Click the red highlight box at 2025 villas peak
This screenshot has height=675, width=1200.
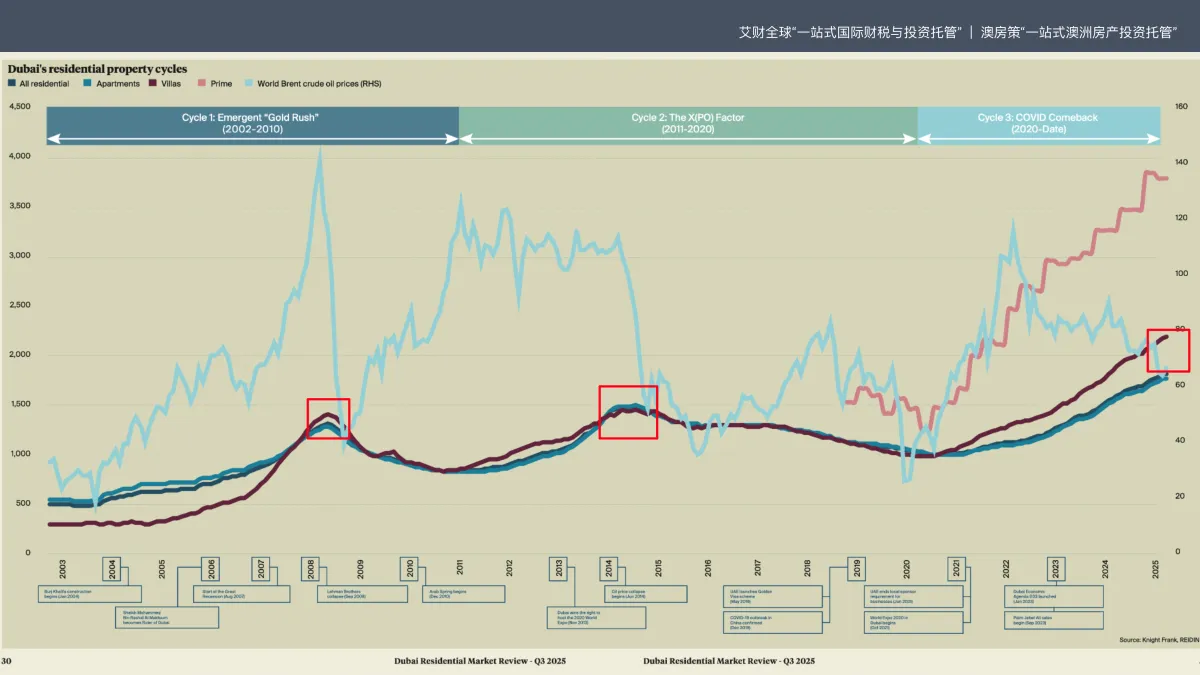1166,350
